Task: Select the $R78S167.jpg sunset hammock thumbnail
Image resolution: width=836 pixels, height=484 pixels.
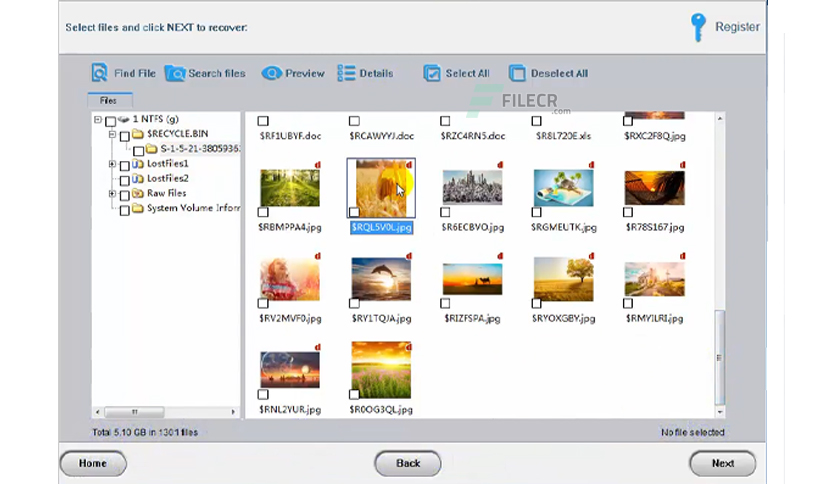Action: point(655,188)
